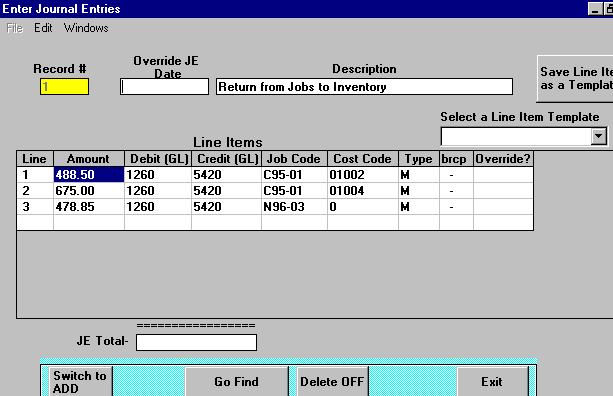The image size is (613, 396).
Task: Click type M in line 1
Action: [419, 175]
